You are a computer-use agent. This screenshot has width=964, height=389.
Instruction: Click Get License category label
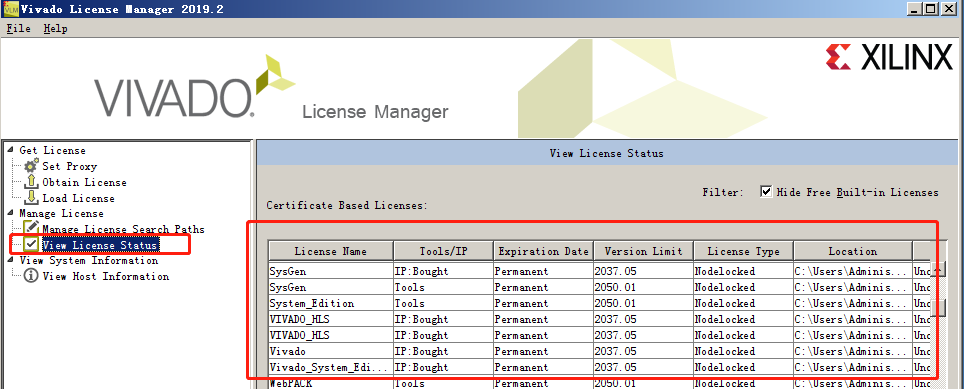click(52, 151)
